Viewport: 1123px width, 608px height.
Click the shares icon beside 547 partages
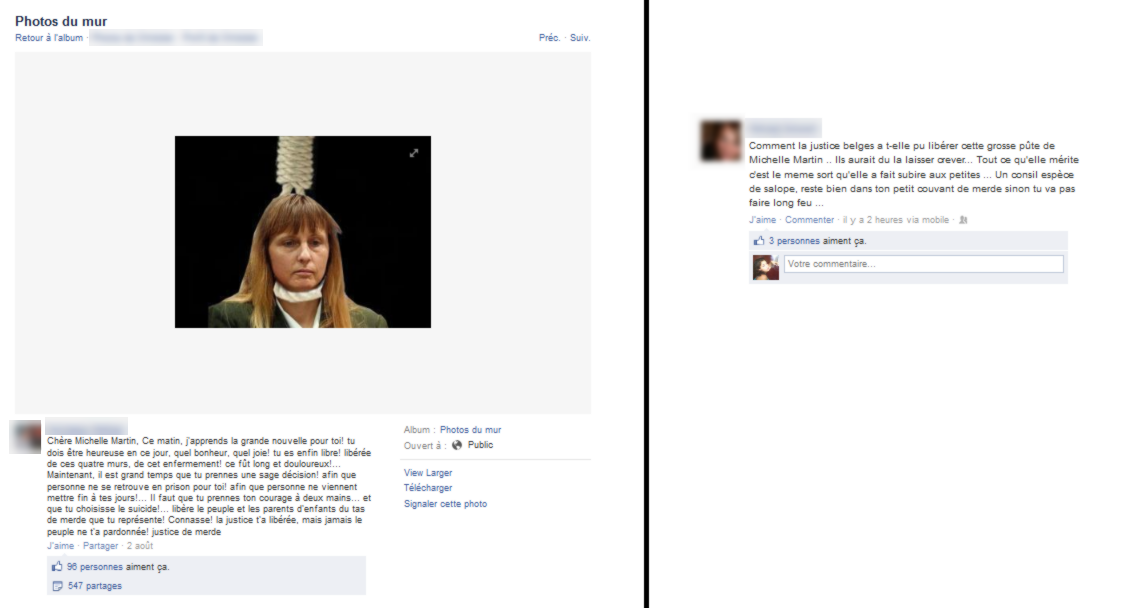click(57, 586)
